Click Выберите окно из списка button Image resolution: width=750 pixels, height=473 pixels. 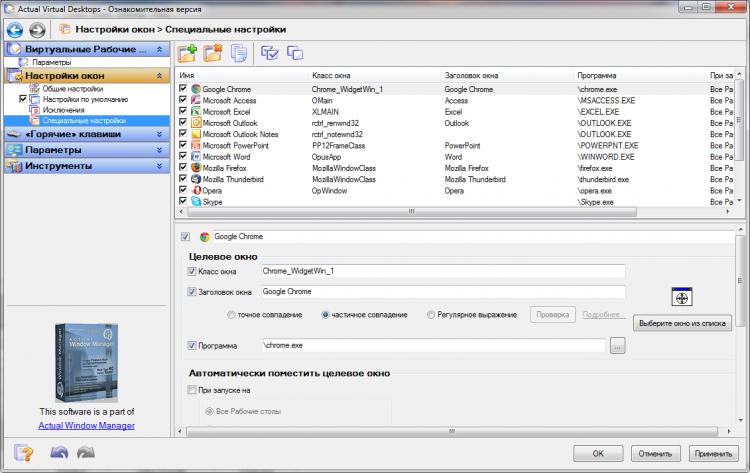(x=682, y=323)
